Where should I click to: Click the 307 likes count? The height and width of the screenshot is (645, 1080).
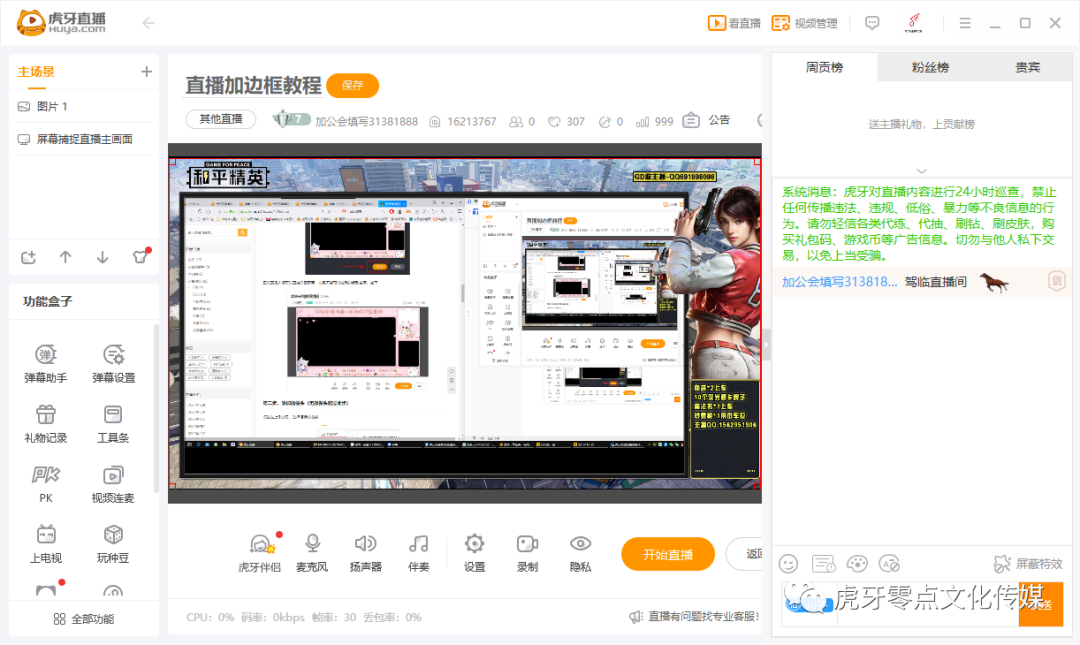(566, 121)
